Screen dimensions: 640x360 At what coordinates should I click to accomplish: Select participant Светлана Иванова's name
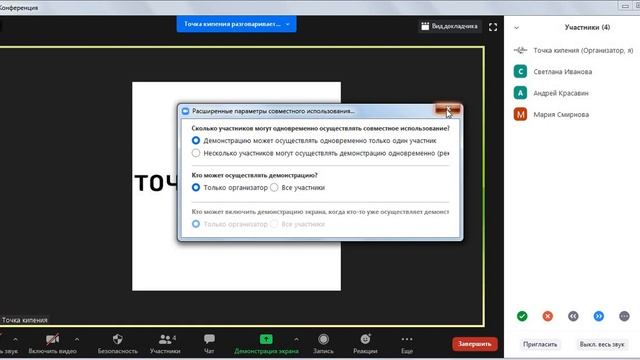point(562,71)
